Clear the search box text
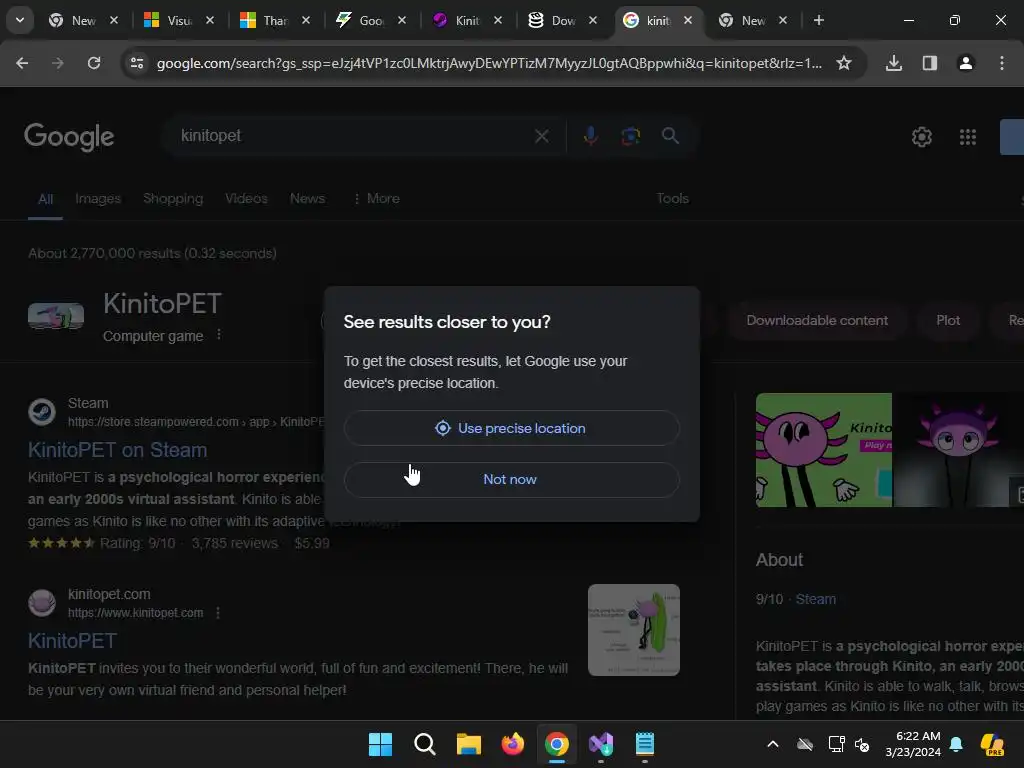The width and height of the screenshot is (1024, 768). (541, 136)
